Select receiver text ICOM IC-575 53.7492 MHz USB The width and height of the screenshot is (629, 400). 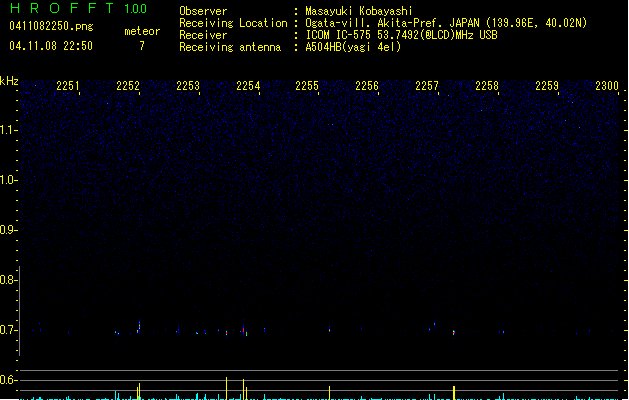tap(401, 35)
